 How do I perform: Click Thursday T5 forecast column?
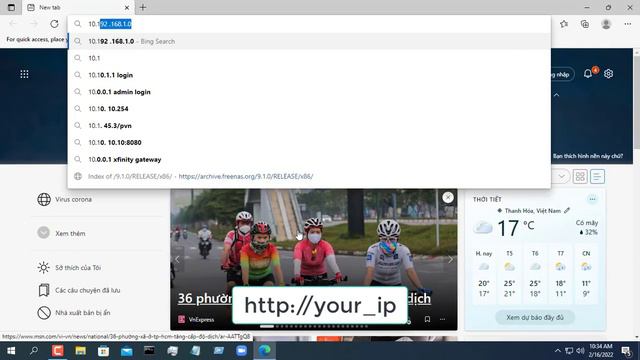(509, 273)
